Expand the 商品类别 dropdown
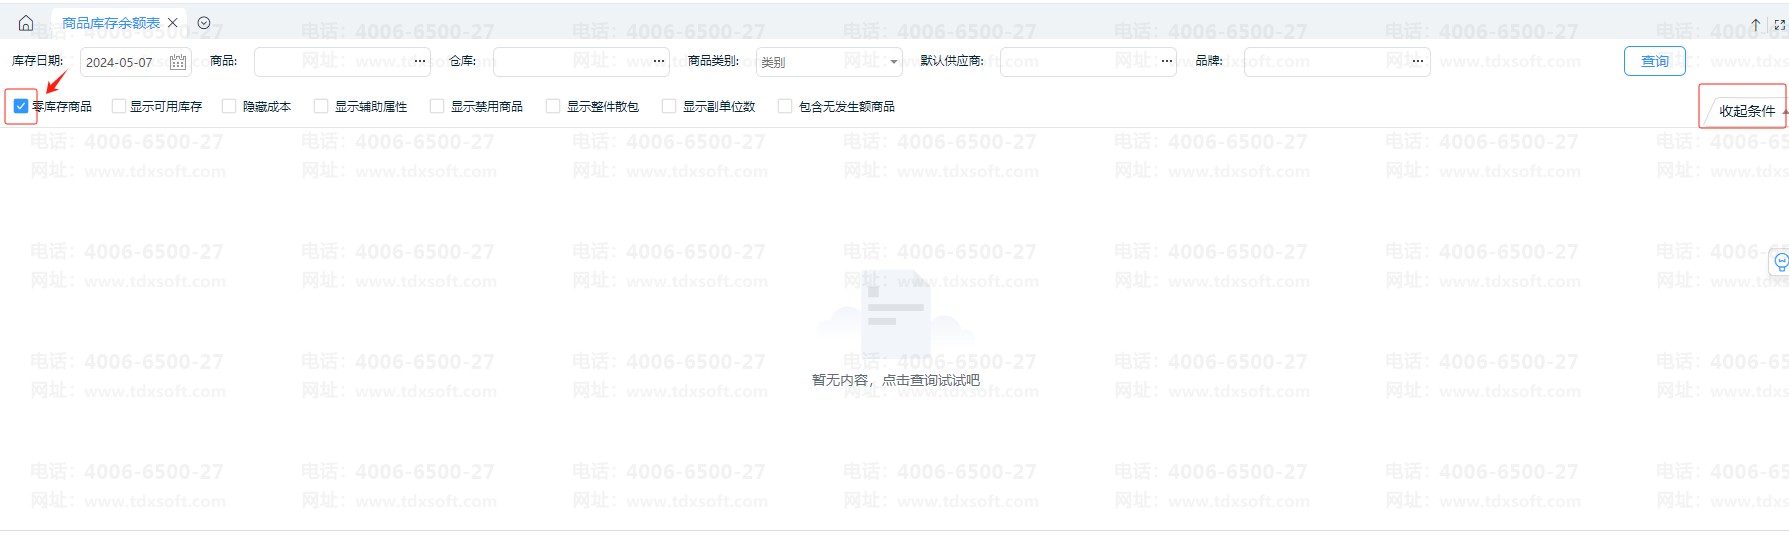This screenshot has height=556, width=1789. coord(893,62)
